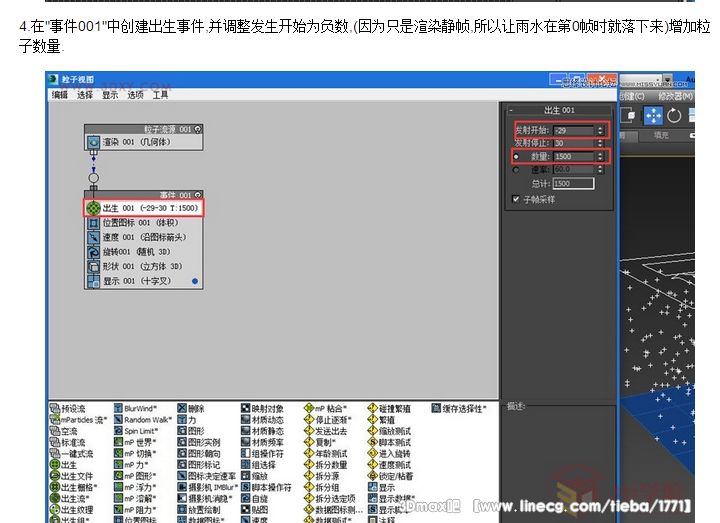The width and height of the screenshot is (720, 523).
Task: Pick the 空流 item in the depot
Action: click(x=63, y=431)
